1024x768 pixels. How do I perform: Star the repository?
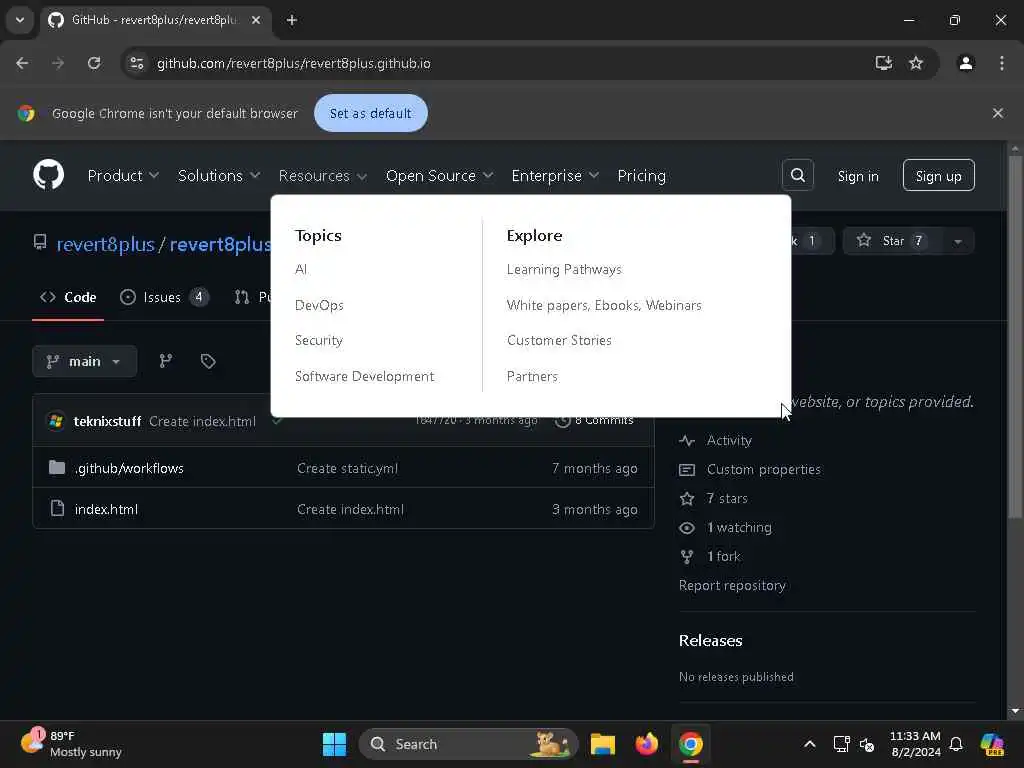point(892,241)
